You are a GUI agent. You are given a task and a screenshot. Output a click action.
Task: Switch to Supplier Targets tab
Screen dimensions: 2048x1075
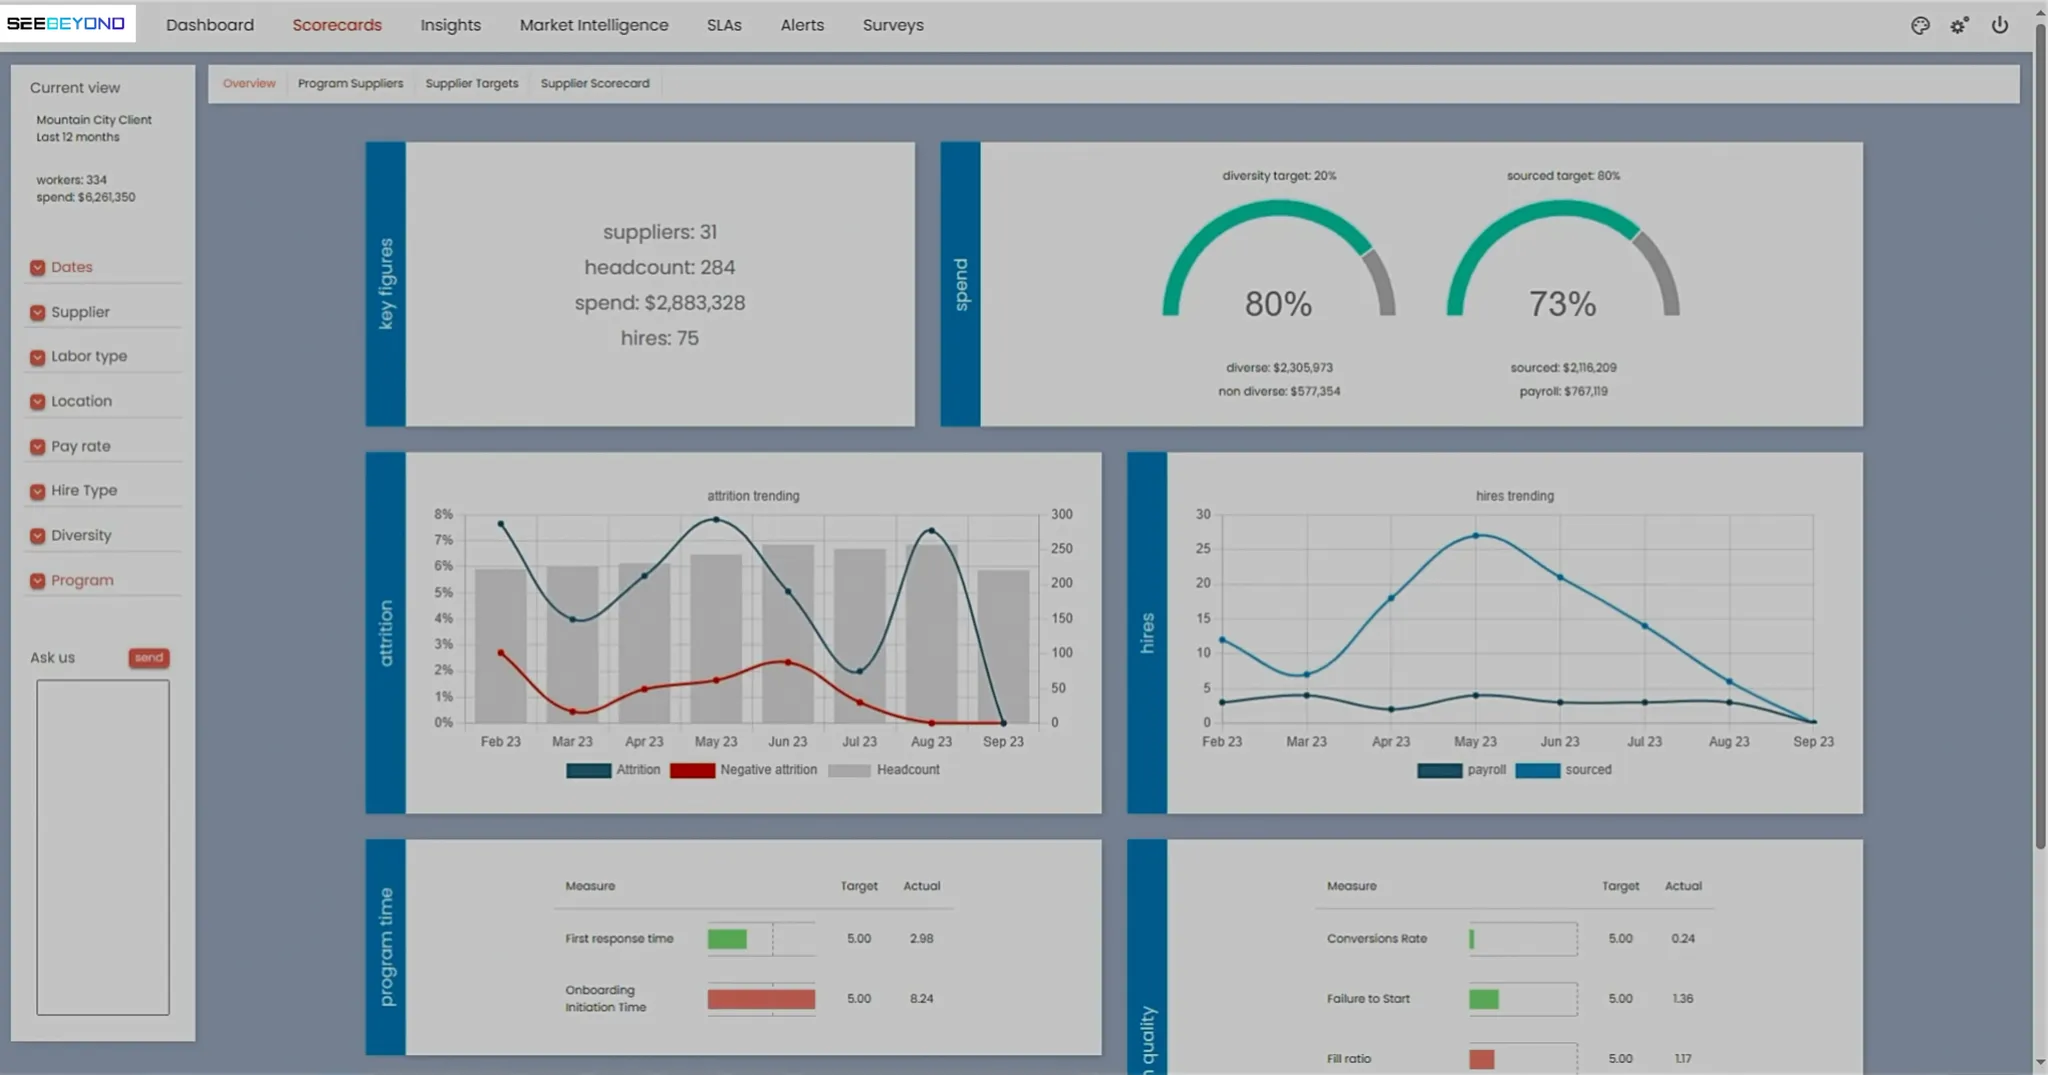tap(472, 83)
